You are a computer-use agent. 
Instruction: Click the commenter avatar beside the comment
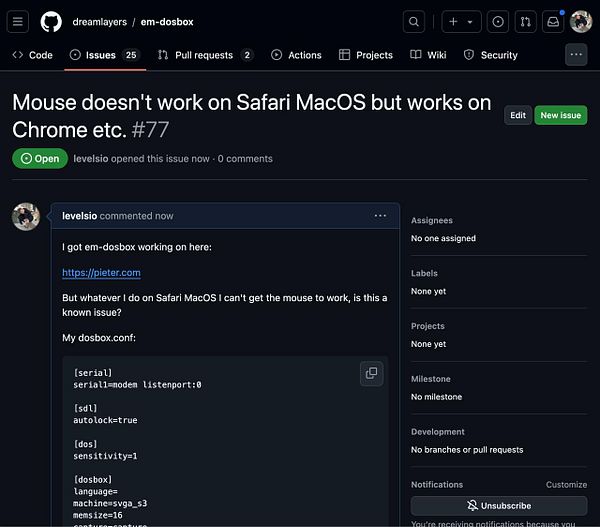point(26,217)
